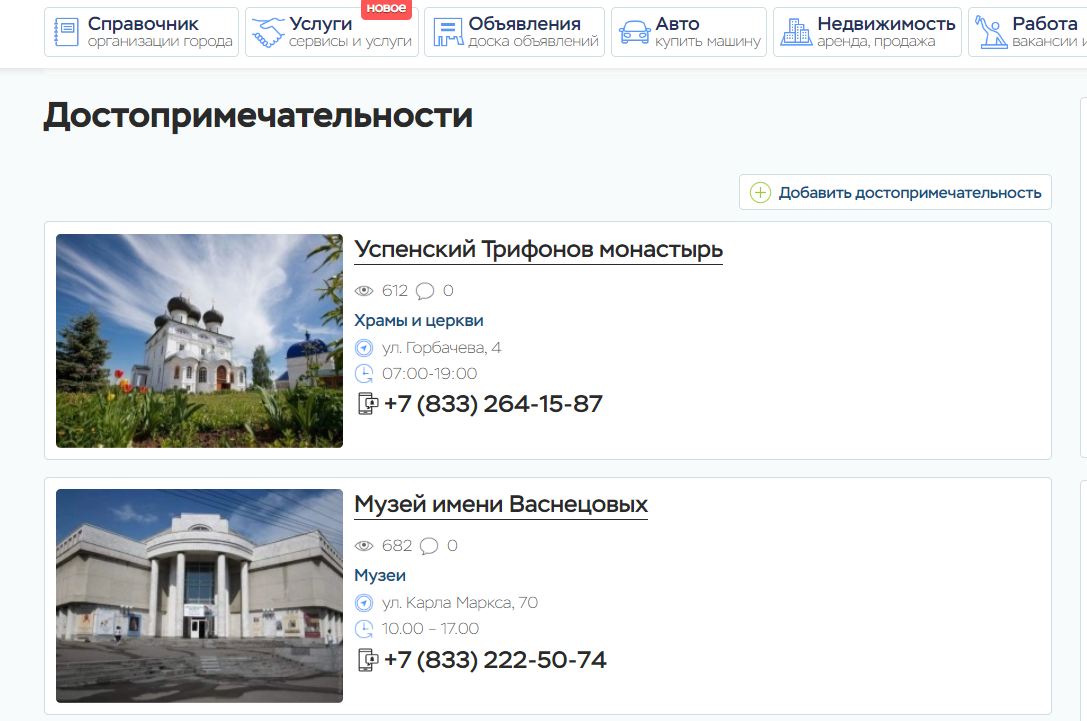Click the Авто car icon
The height and width of the screenshot is (721, 1087).
(x=634, y=32)
